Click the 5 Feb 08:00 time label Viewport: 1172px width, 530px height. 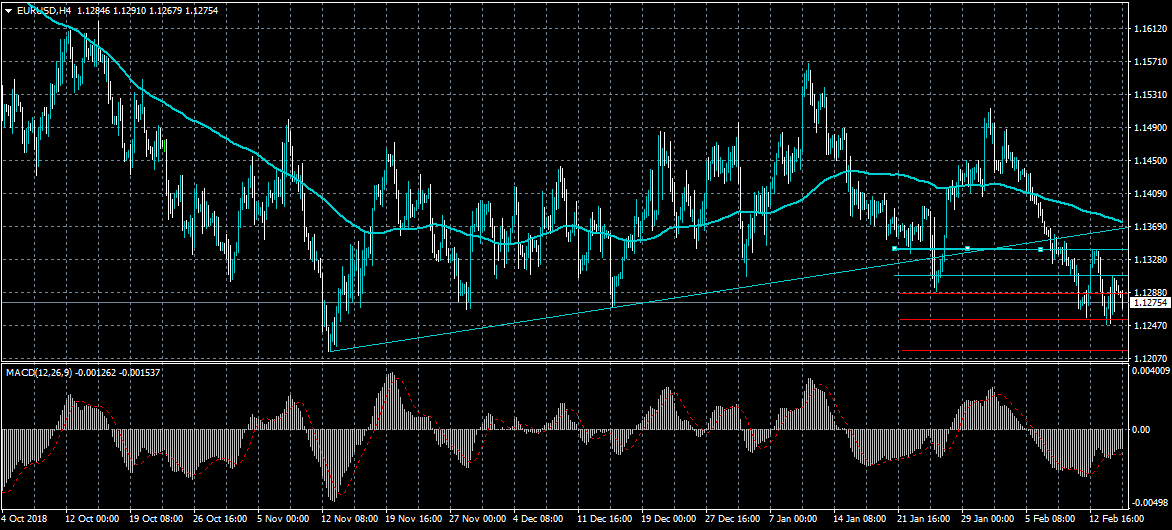[x=1052, y=518]
